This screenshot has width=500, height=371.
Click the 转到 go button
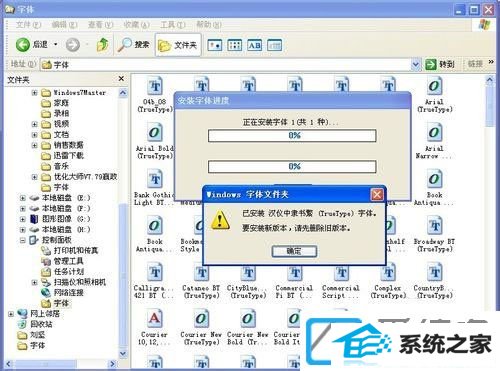point(440,64)
